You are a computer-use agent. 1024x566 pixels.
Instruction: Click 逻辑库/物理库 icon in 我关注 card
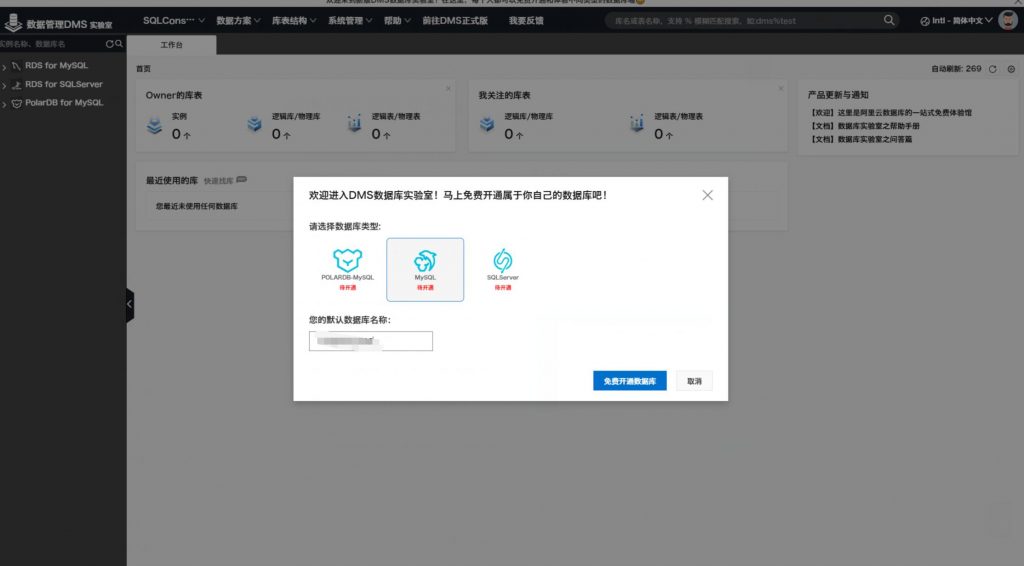[487, 123]
